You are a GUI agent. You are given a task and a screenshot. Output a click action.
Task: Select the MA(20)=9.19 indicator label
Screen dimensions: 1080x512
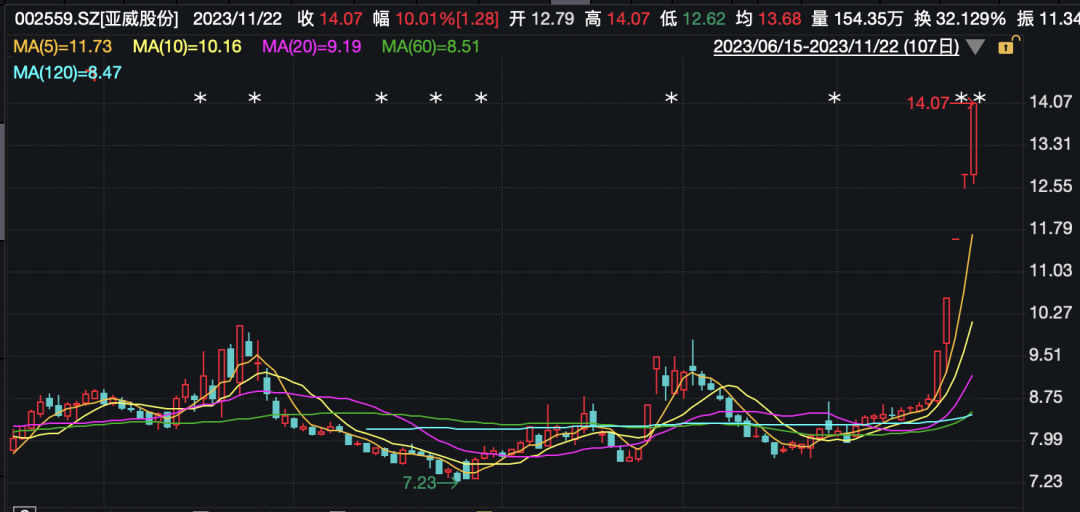coord(312,47)
